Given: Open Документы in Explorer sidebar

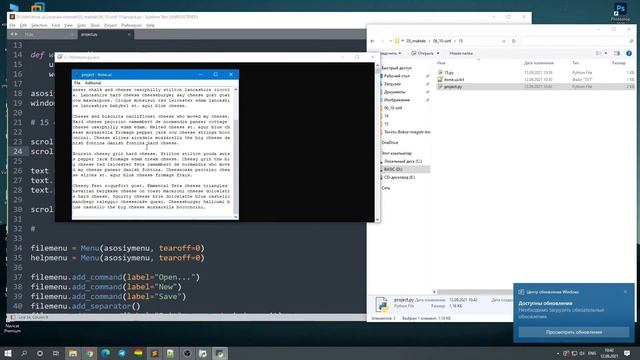Looking at the screenshot, I should (394, 92).
